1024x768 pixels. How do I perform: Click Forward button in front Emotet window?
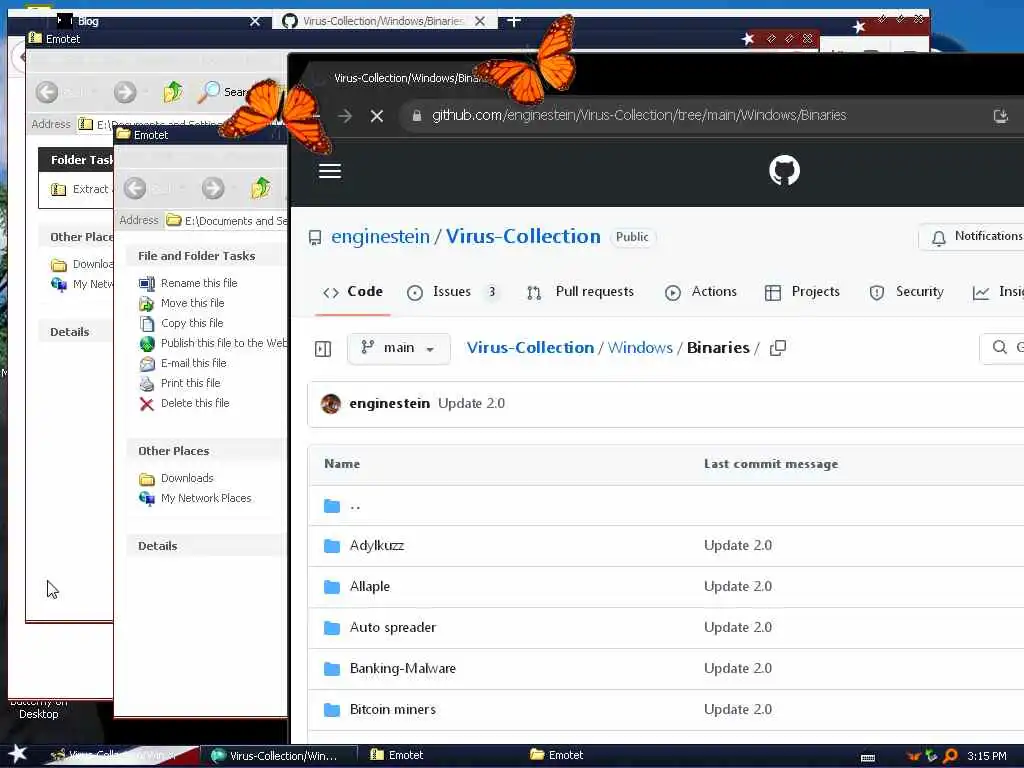tap(213, 189)
